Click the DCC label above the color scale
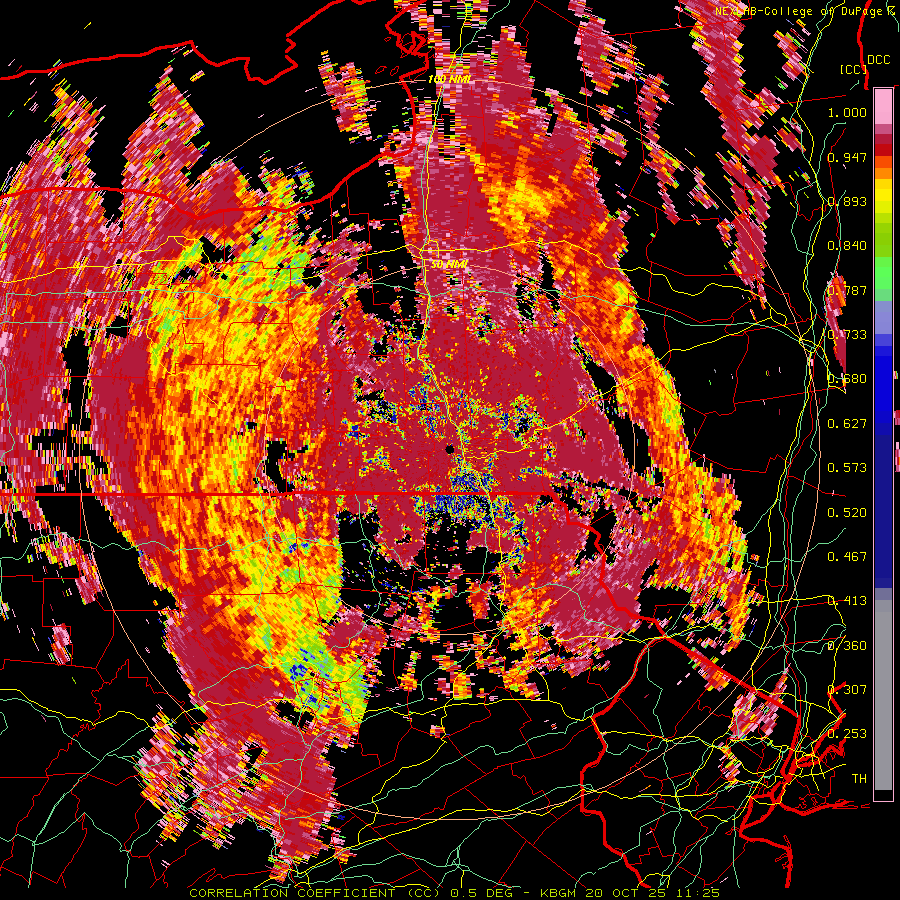900x900 pixels. tap(878, 60)
